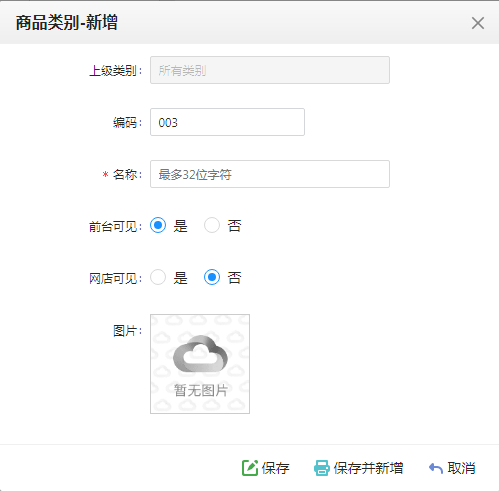Click the green save pencil icon
499x491 pixels.
[250, 468]
